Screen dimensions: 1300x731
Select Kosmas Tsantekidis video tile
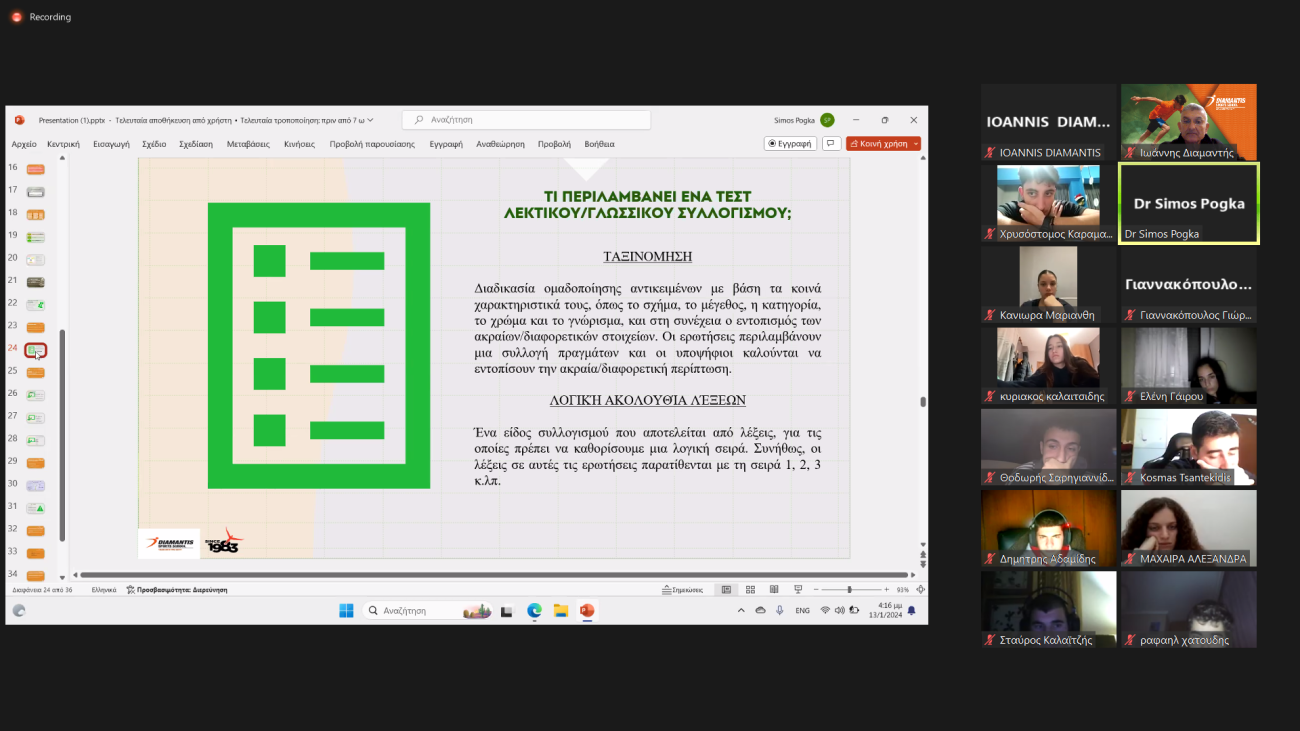click(x=1188, y=447)
